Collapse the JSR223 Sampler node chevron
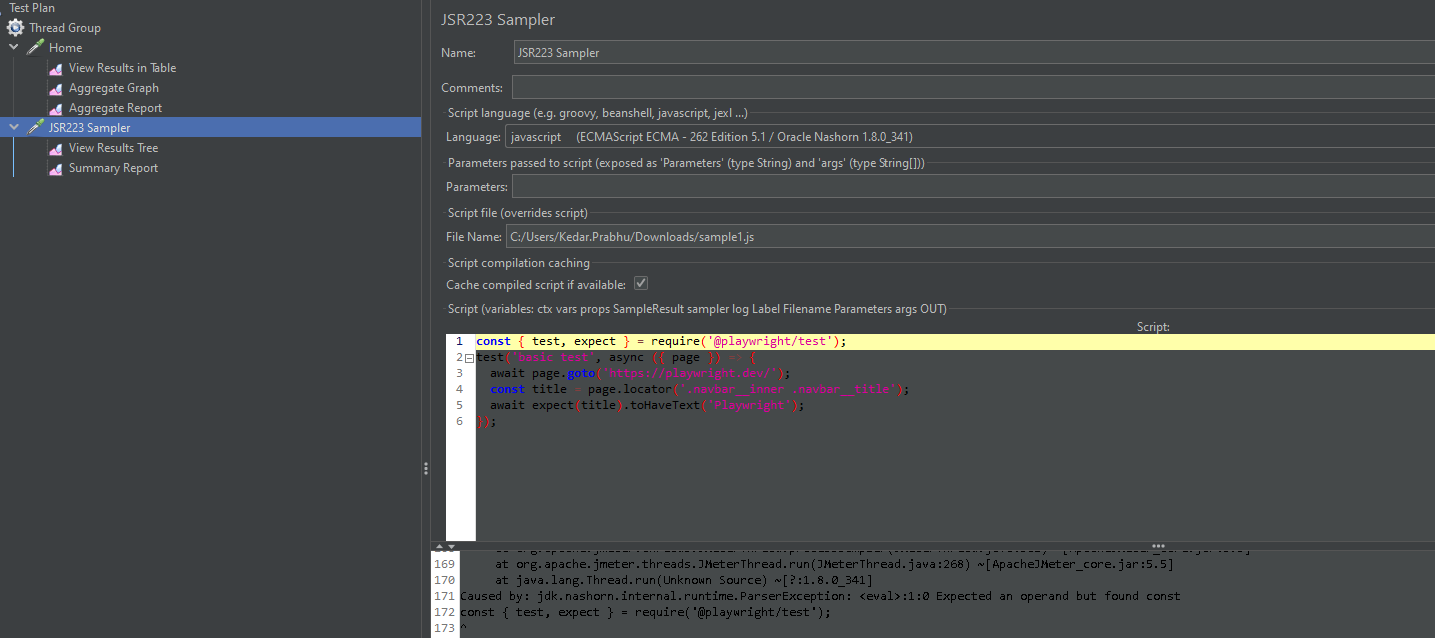Image resolution: width=1435 pixels, height=638 pixels. point(13,127)
